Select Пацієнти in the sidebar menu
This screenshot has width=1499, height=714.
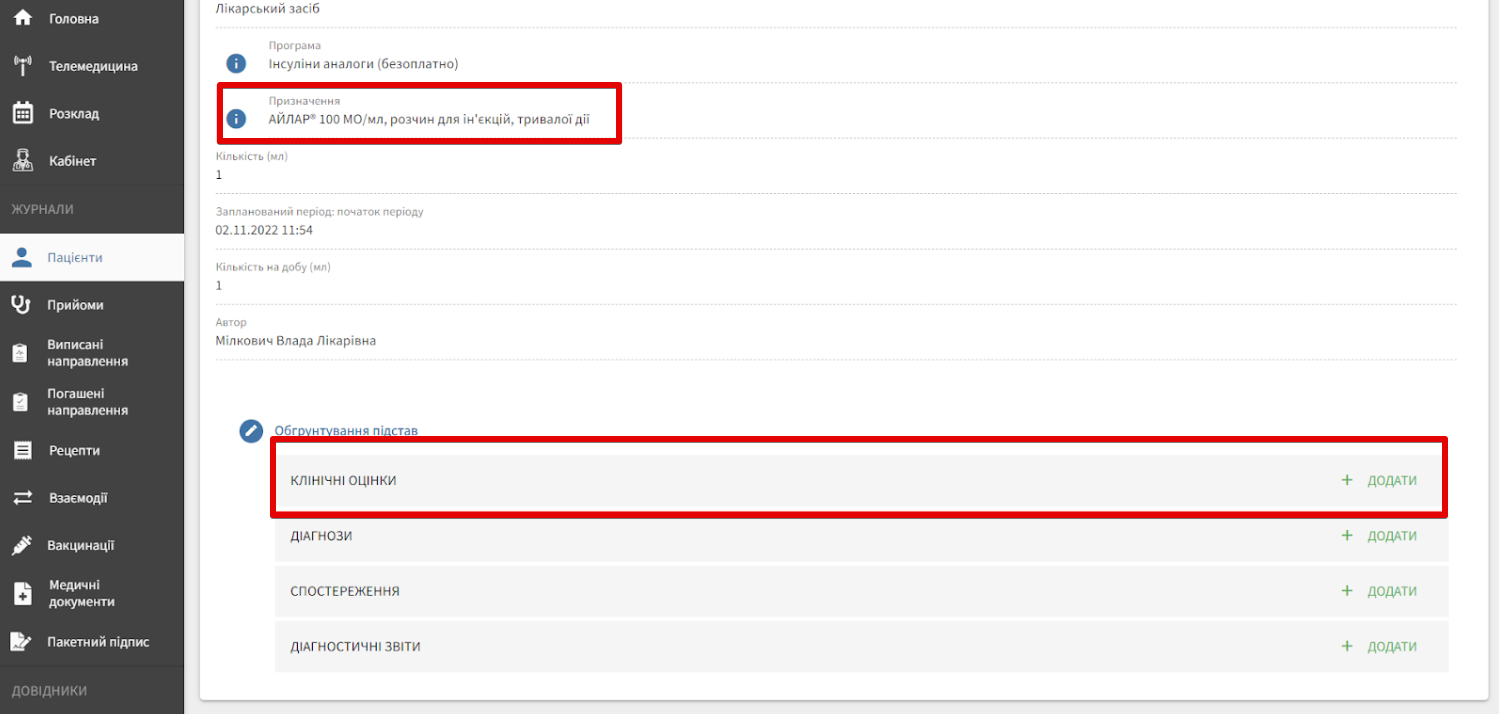75,257
